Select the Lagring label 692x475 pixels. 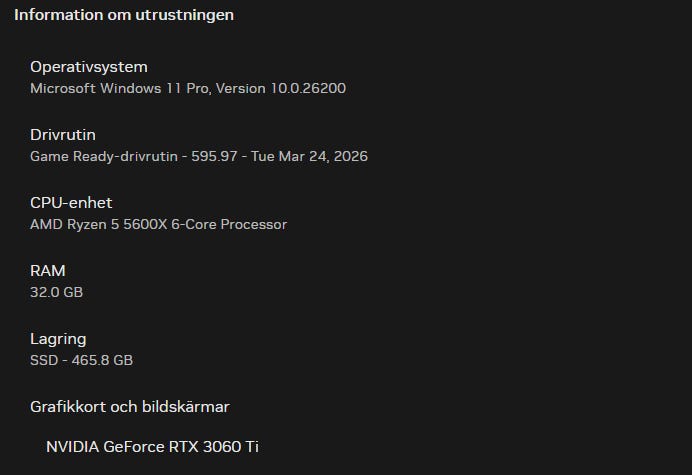[x=58, y=339]
